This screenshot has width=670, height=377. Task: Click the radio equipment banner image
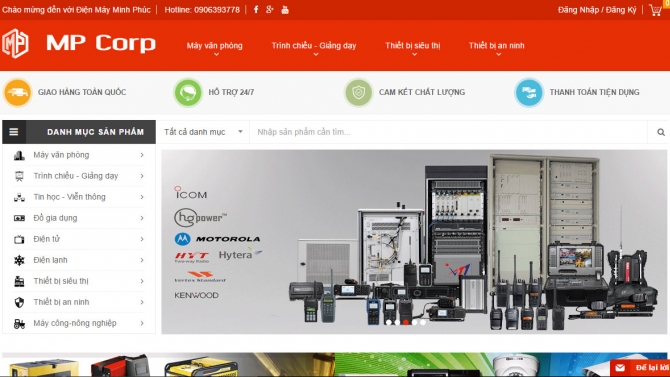click(414, 242)
